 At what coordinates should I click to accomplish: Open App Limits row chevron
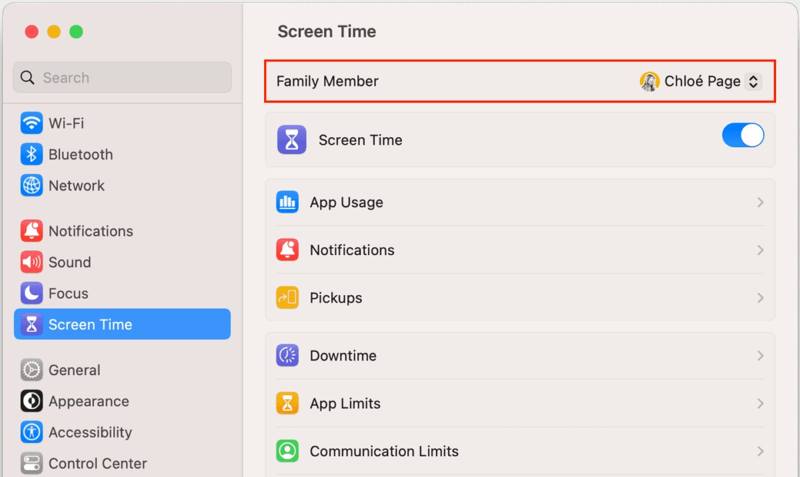click(x=760, y=404)
